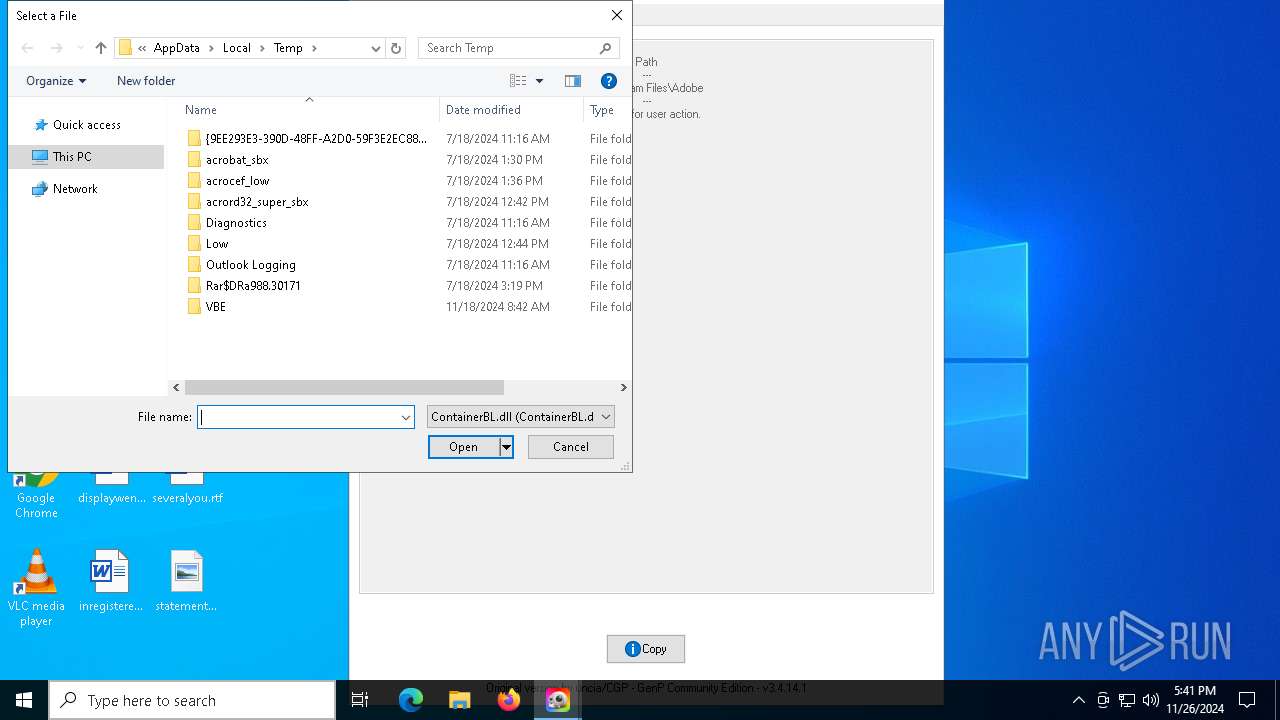
Task: Go back in file dialog navigation
Action: pos(28,48)
